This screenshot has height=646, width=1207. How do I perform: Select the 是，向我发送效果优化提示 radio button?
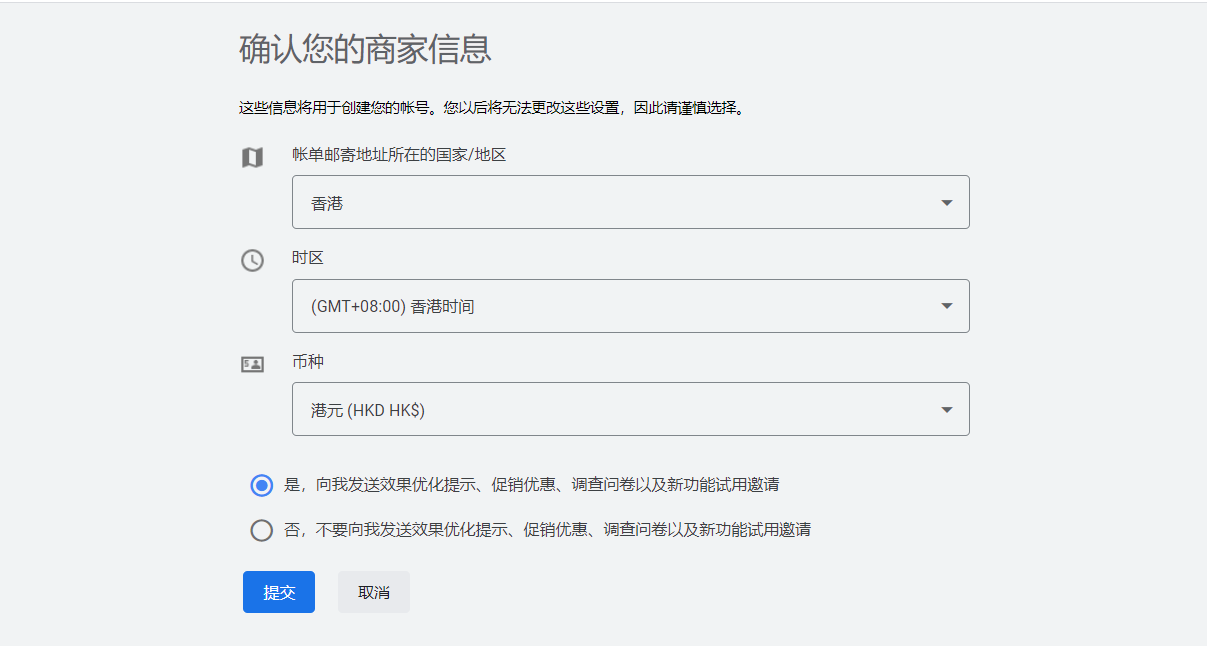click(261, 486)
